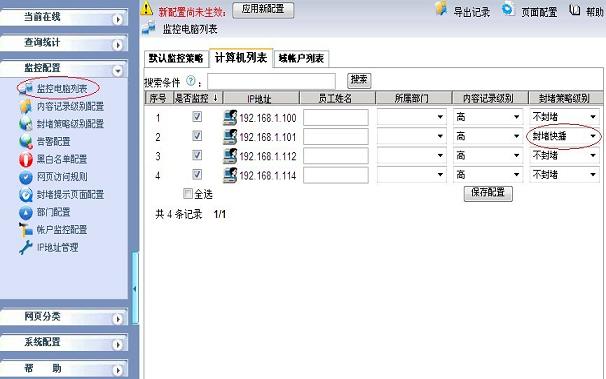The width and height of the screenshot is (606, 379).
Task: Open 内容记录级别 dropdown for row 1
Action: tap(488, 117)
